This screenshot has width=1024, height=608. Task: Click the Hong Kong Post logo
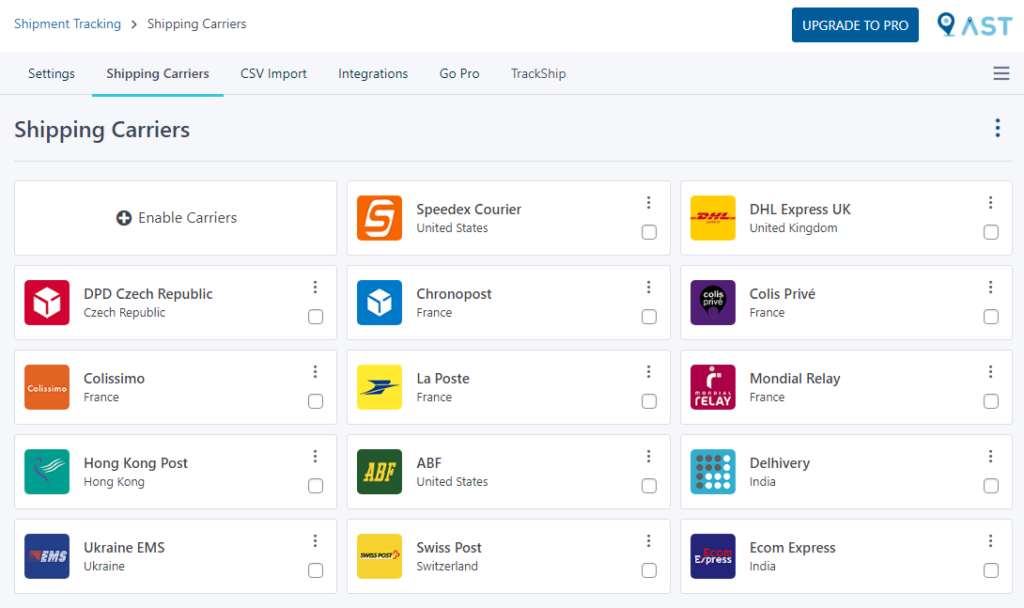pyautogui.click(x=47, y=472)
